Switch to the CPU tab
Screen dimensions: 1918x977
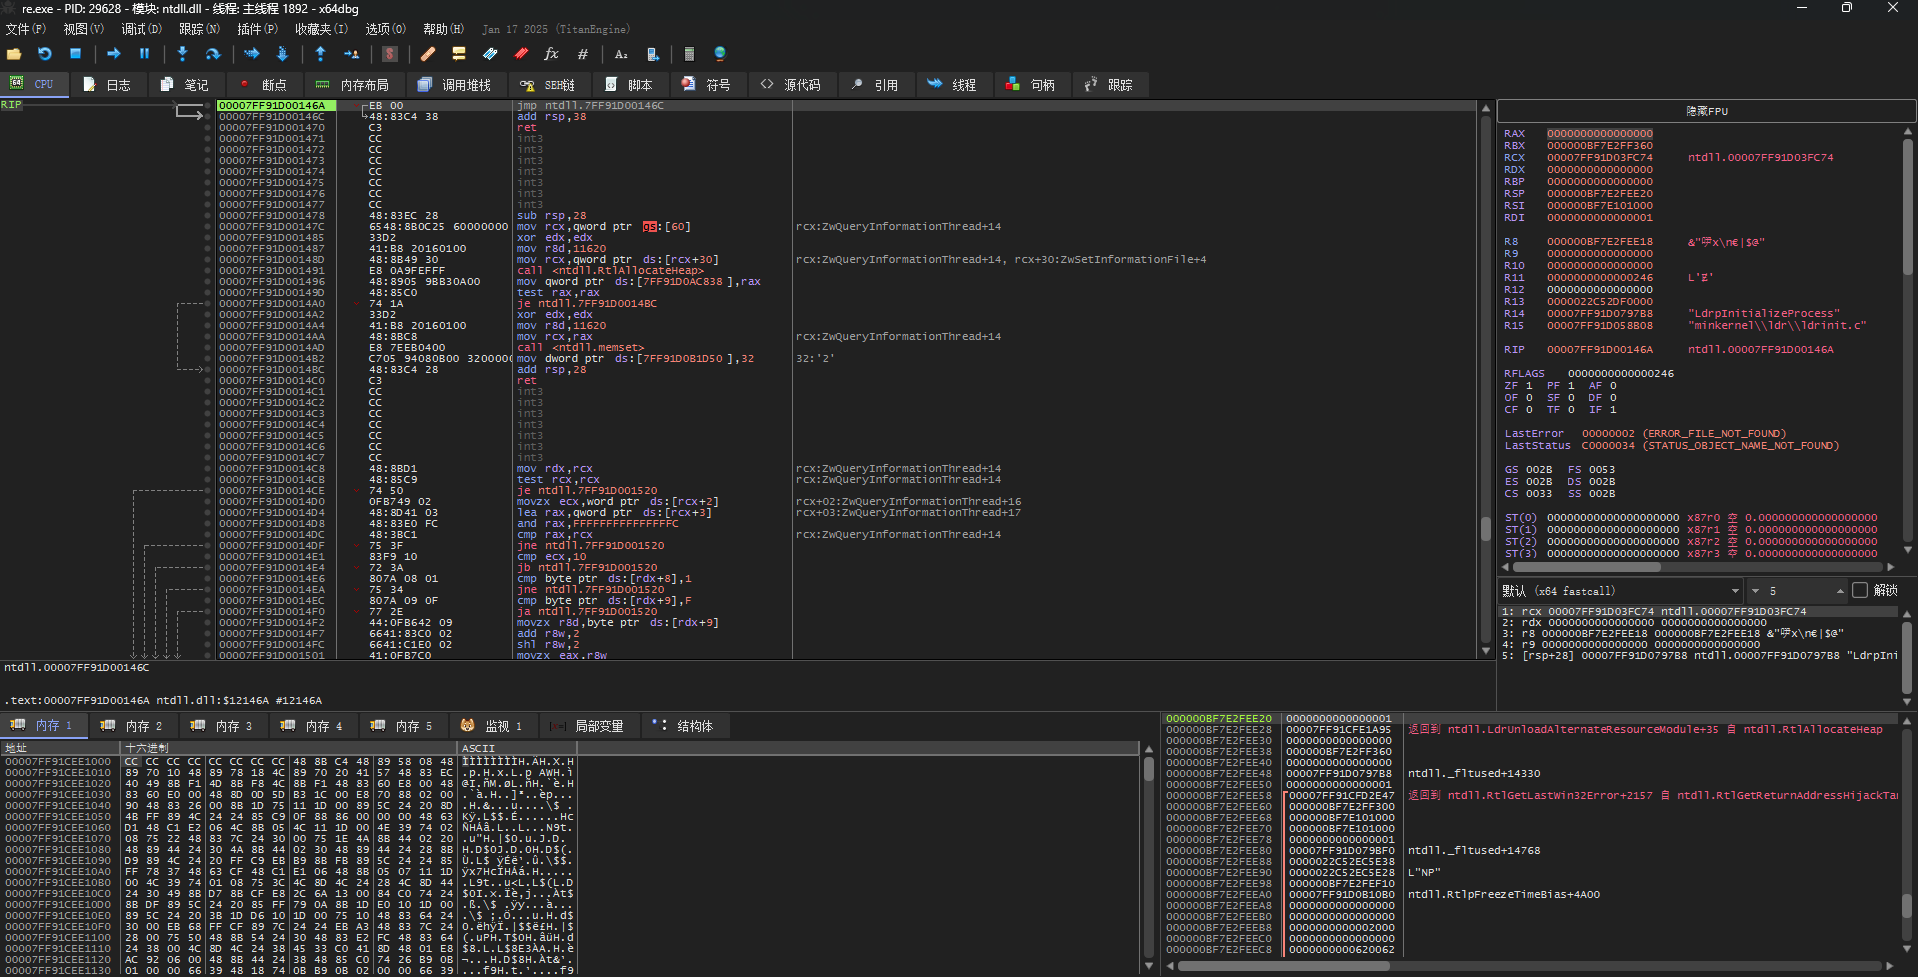[x=34, y=85]
